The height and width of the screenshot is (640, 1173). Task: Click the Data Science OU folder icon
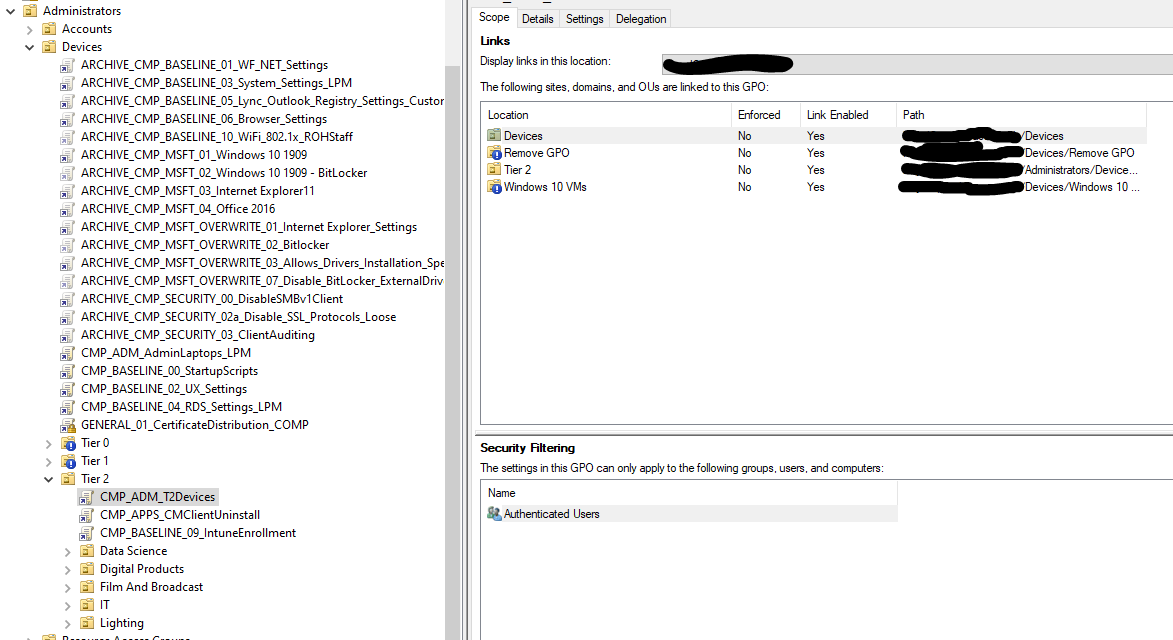tap(87, 551)
